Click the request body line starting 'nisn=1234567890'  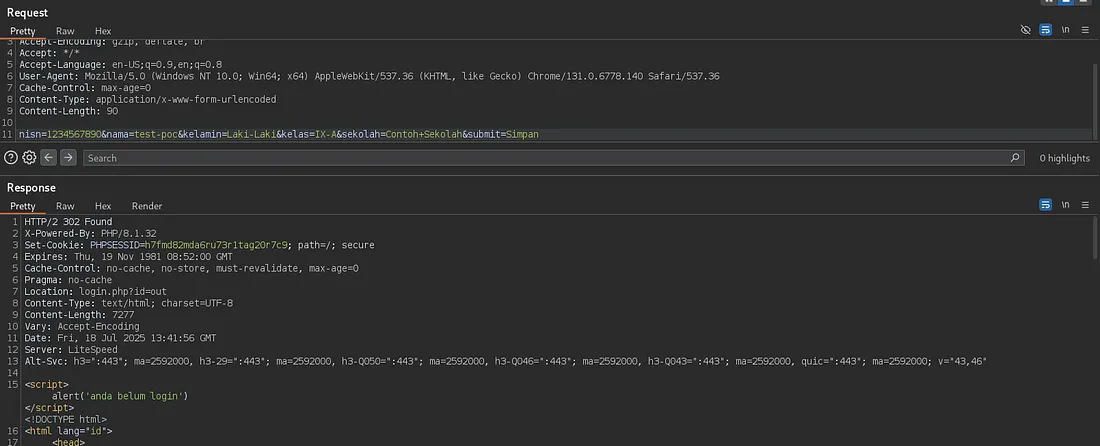(279, 133)
